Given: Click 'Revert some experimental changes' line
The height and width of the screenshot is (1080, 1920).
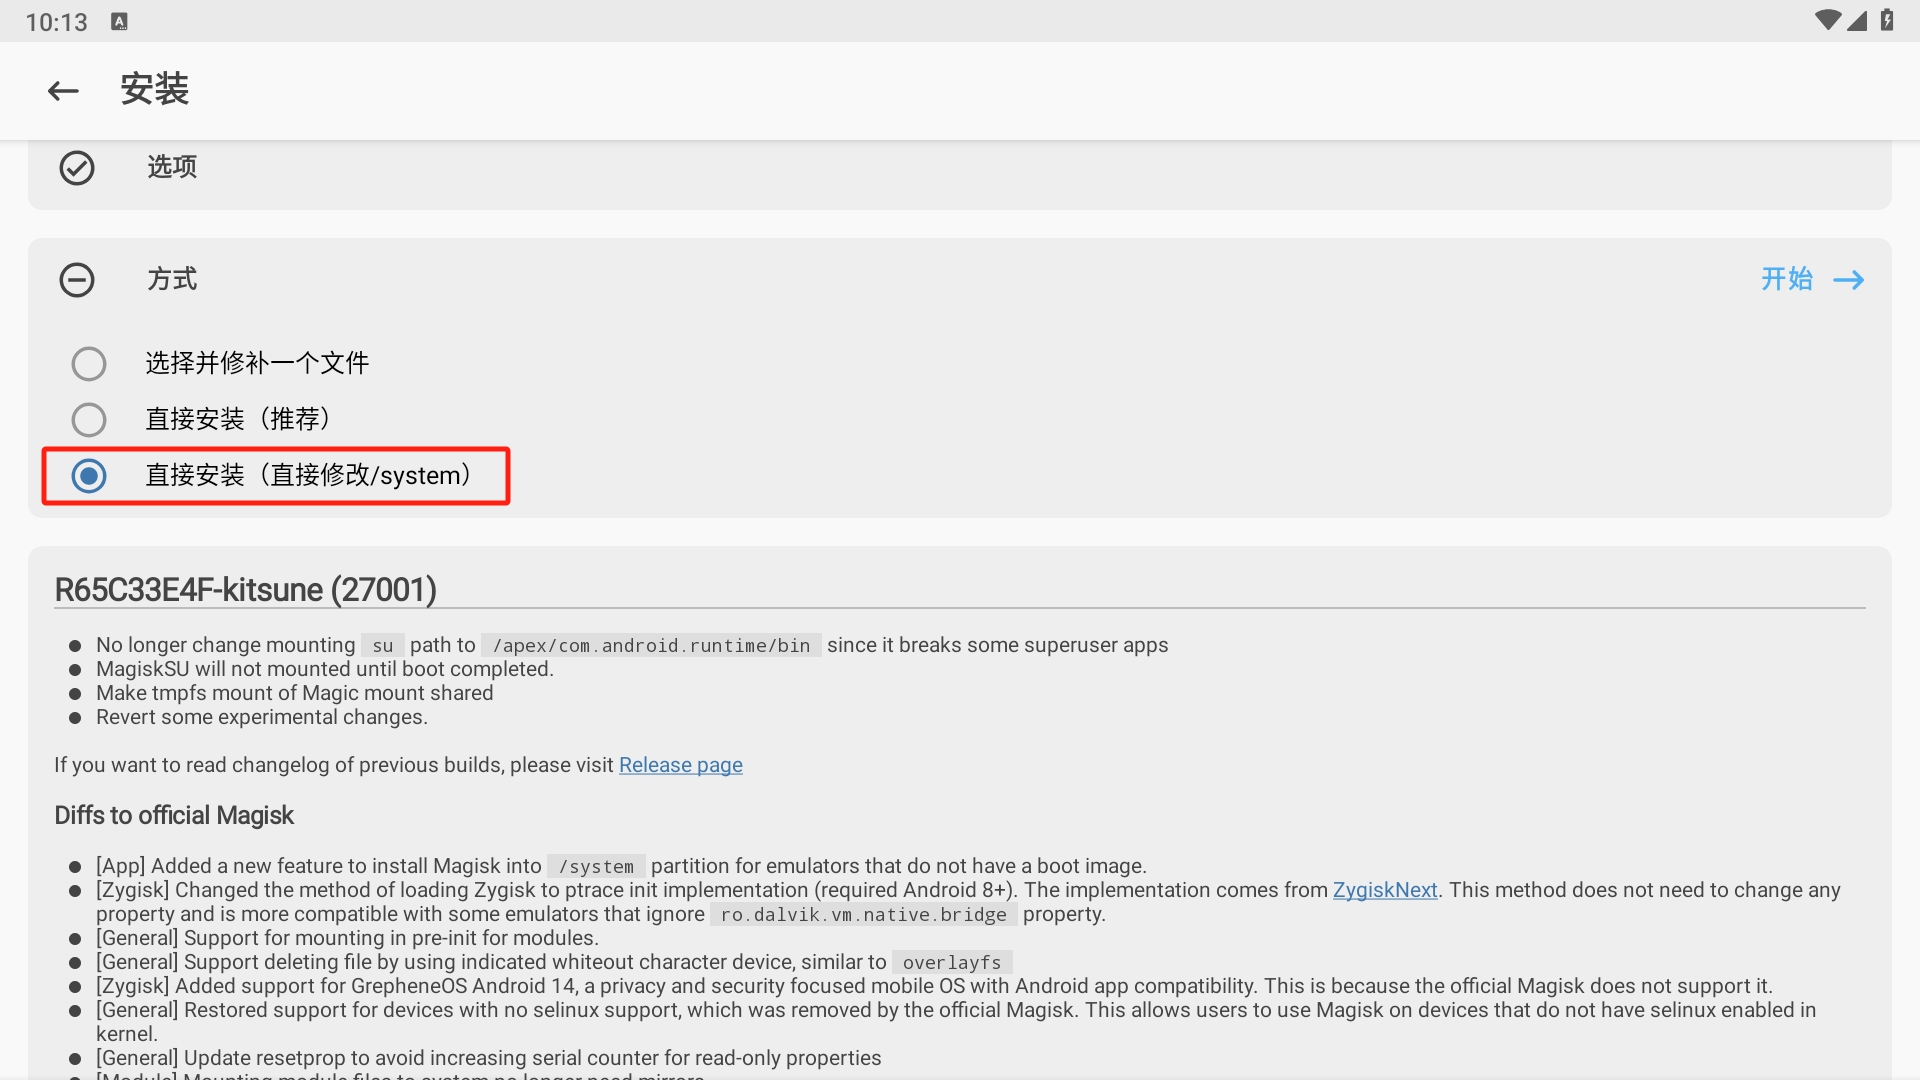Looking at the screenshot, I should [262, 717].
